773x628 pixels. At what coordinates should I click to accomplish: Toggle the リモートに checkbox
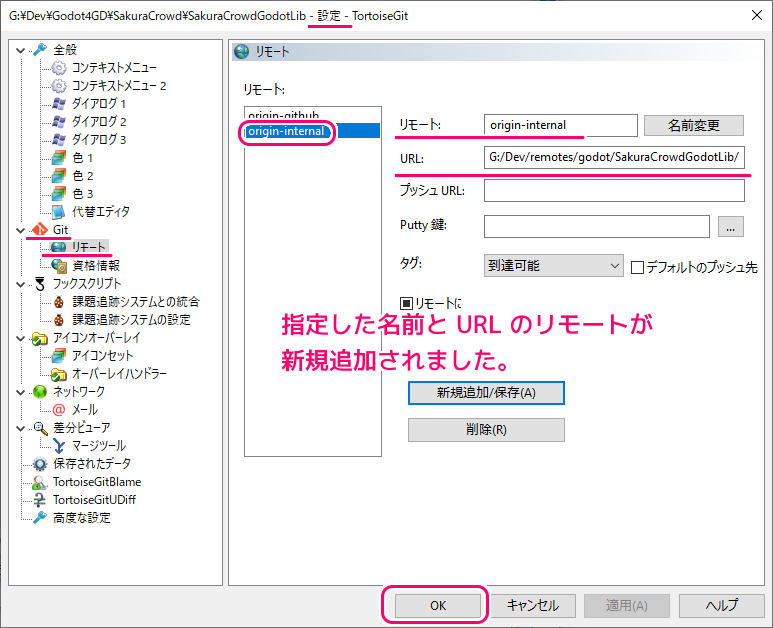[406, 302]
